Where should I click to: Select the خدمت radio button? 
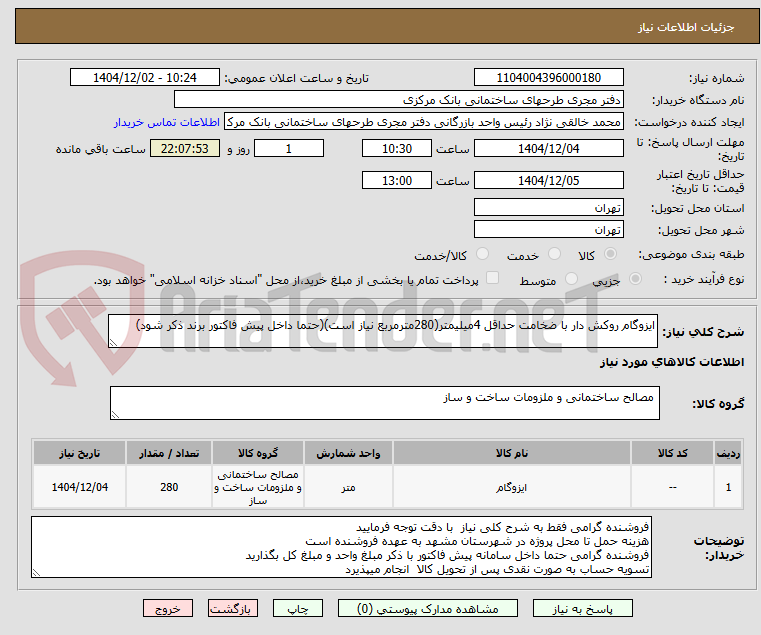coord(554,254)
